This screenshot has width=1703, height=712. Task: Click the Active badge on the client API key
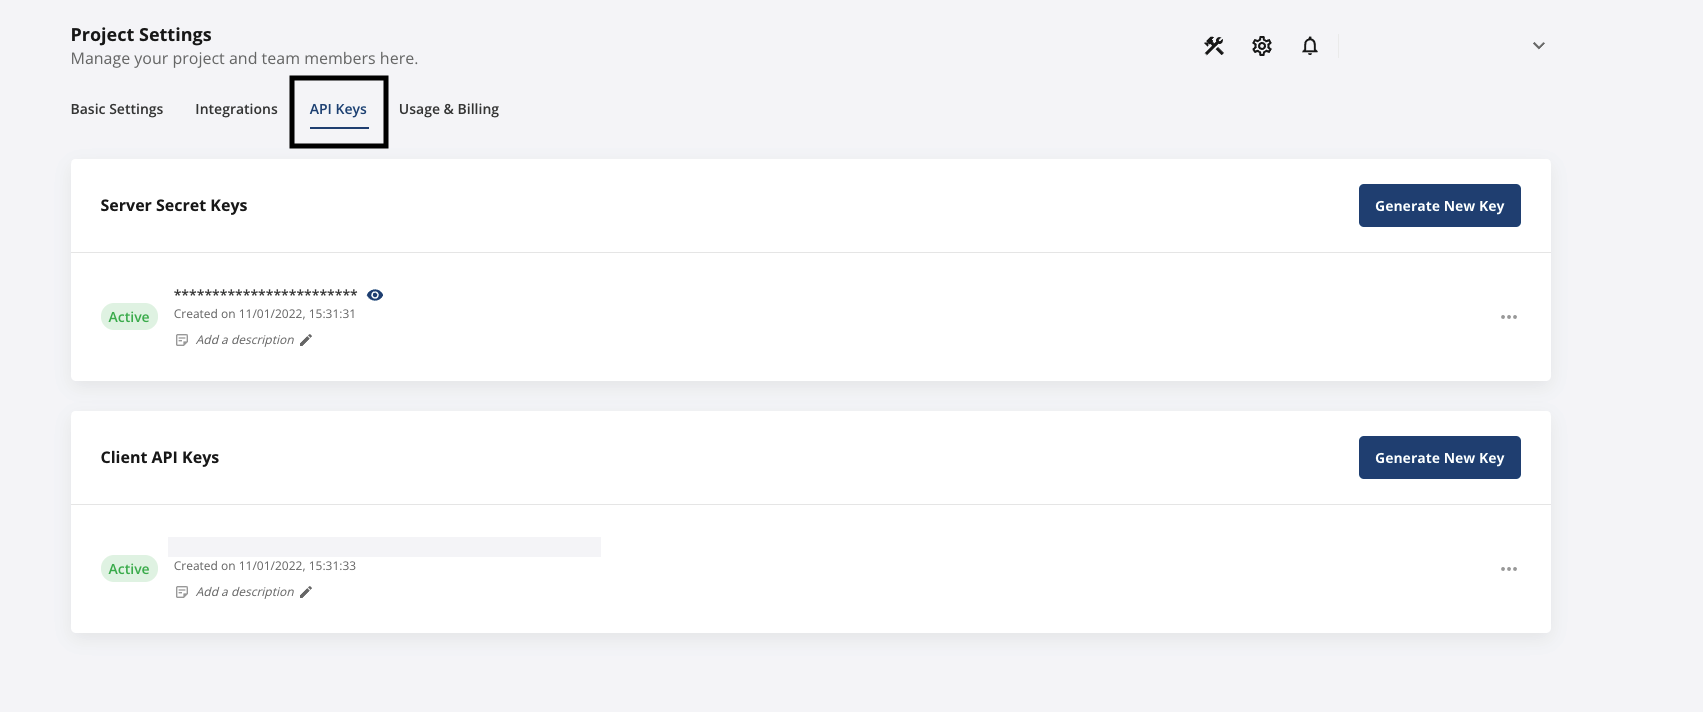click(x=129, y=568)
